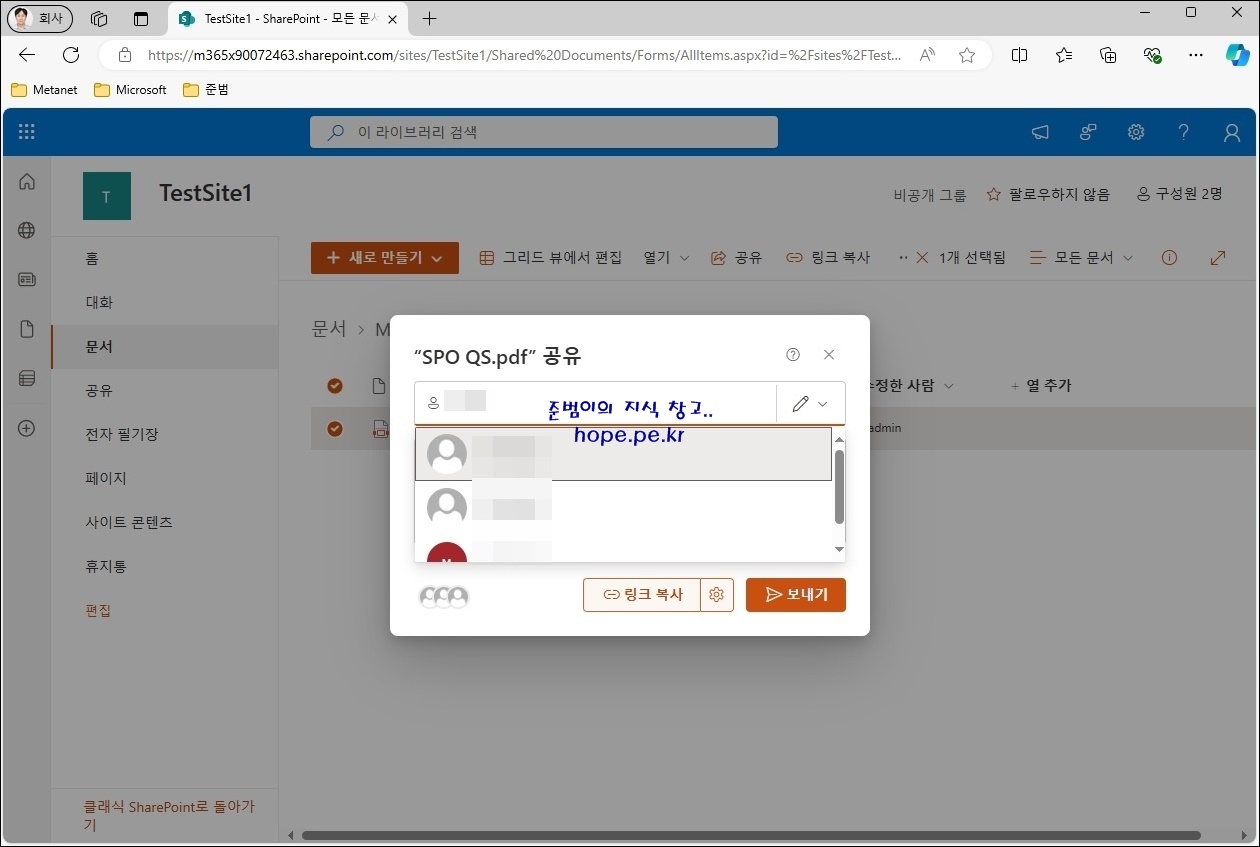Open the people connections icon in header
This screenshot has width=1260, height=847.
pyautogui.click(x=1088, y=132)
